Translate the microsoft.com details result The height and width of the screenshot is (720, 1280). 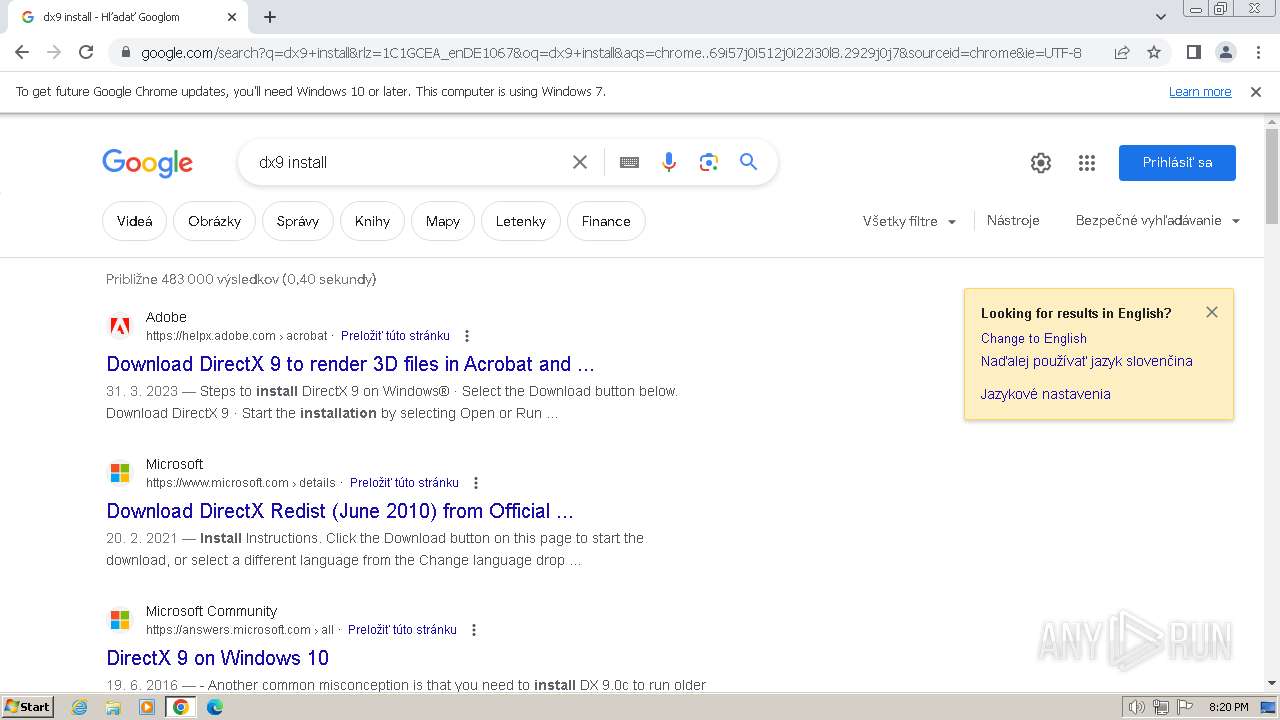point(404,483)
